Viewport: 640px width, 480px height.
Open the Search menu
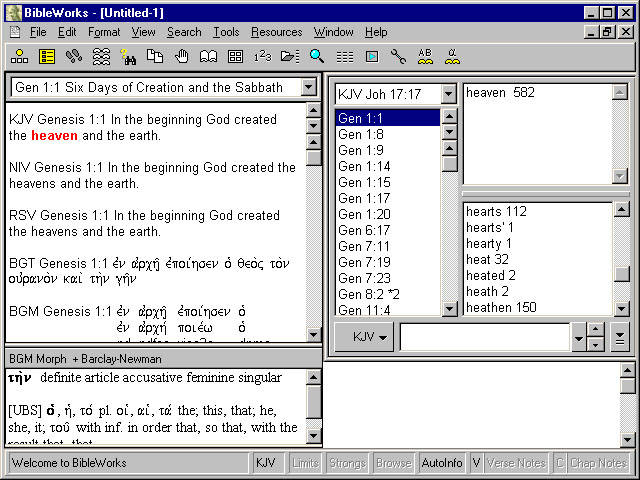coord(184,32)
